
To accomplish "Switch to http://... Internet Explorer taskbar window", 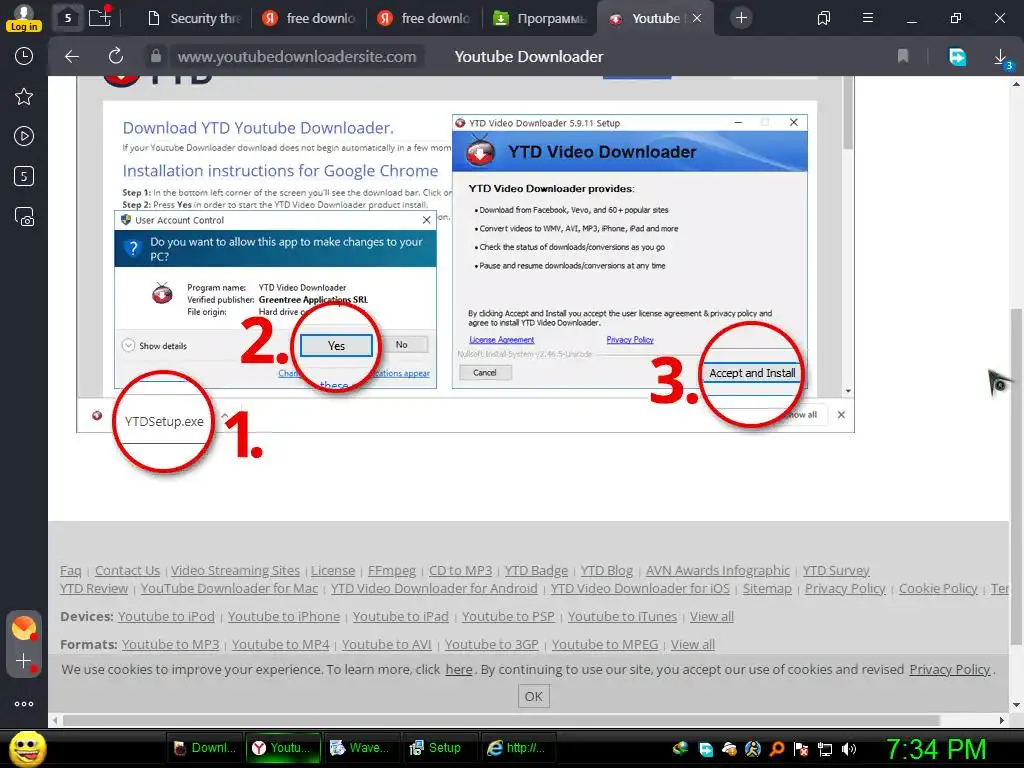I will [x=517, y=748].
